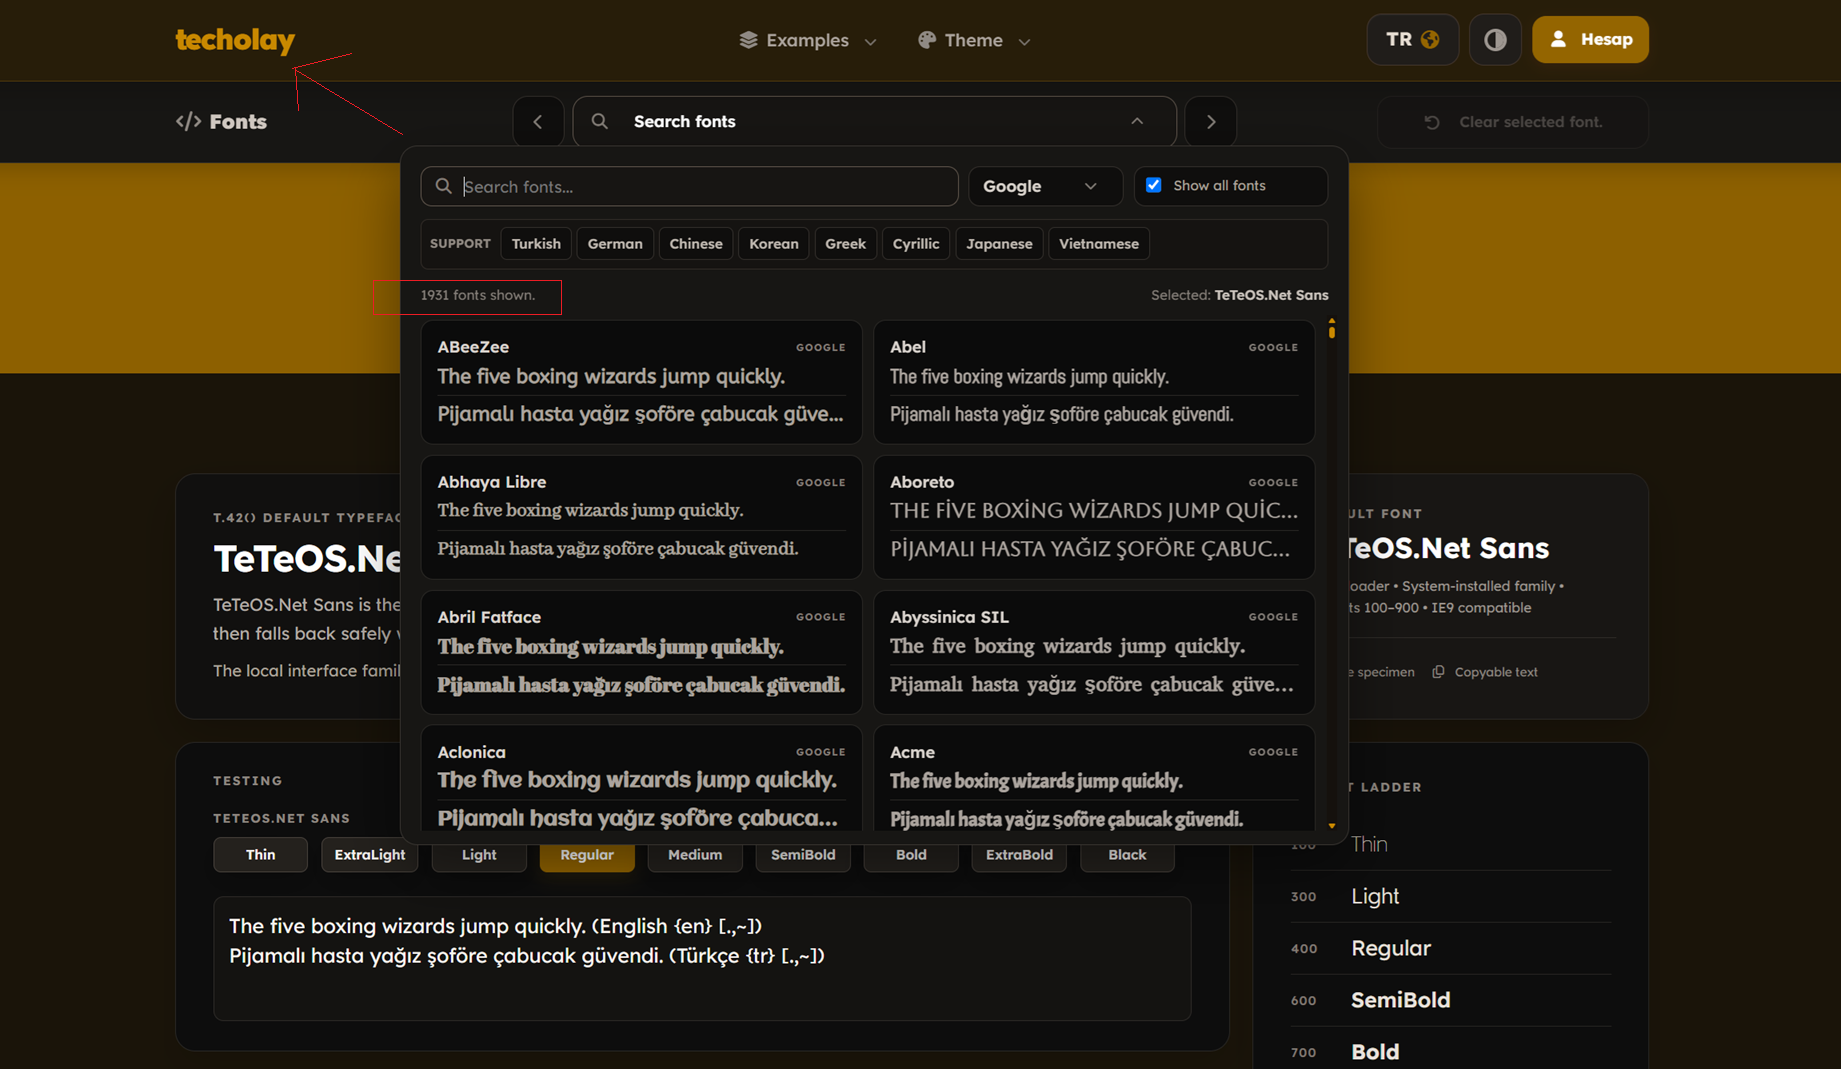Viewport: 1841px width, 1069px height.
Task: Select the Abel font card
Action: (x=1094, y=382)
